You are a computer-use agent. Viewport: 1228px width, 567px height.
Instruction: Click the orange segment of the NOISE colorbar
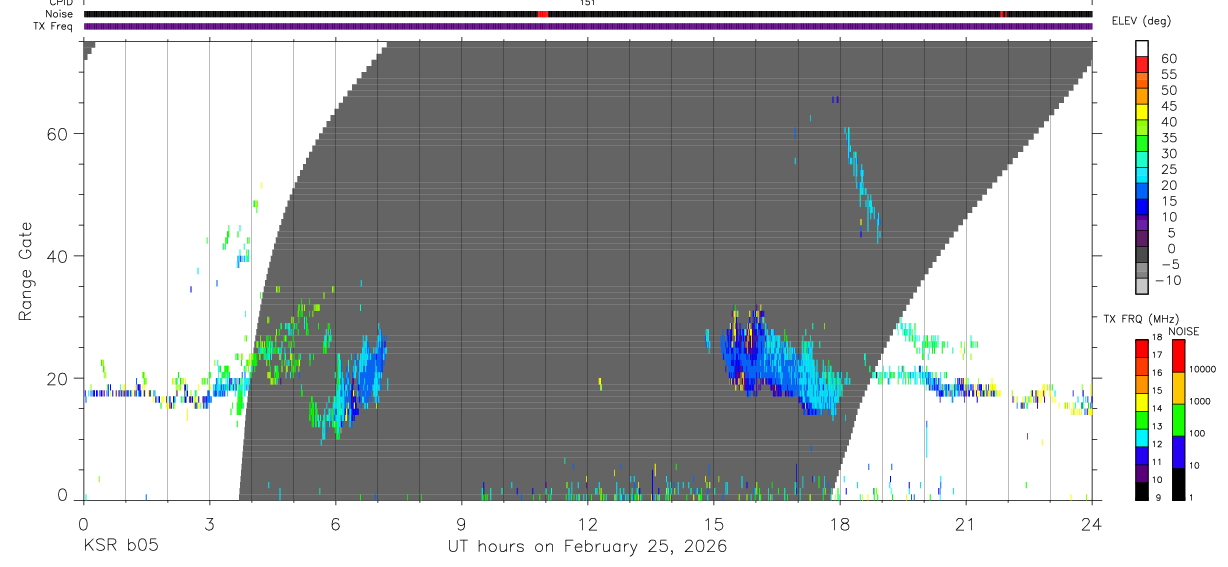1179,387
